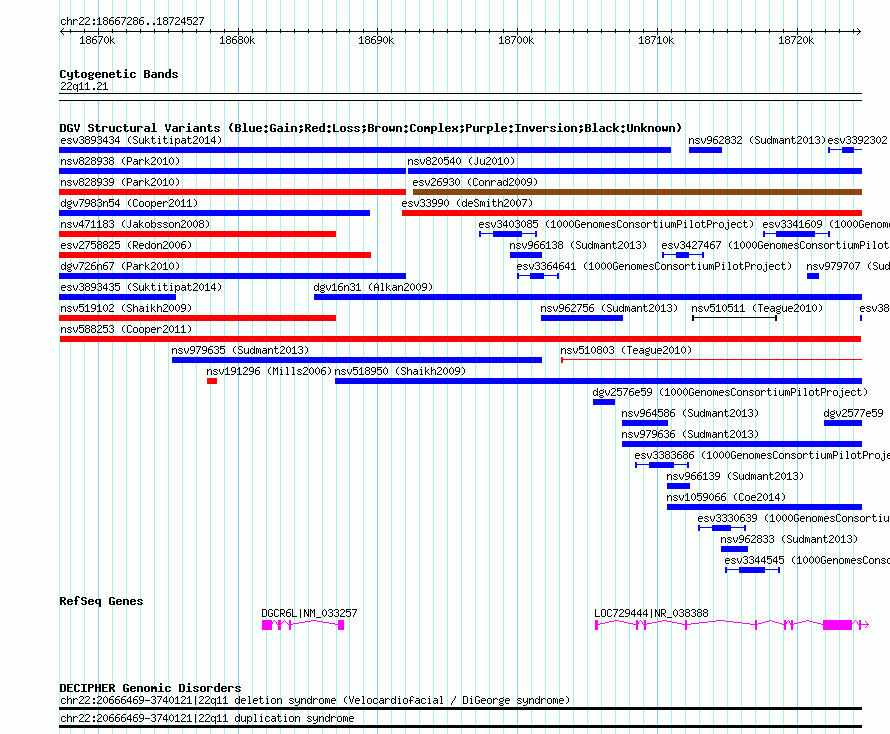This screenshot has height=734, width=890.
Task: Click the DGCR6L|NM_033257 gene label
Action: (x=309, y=613)
